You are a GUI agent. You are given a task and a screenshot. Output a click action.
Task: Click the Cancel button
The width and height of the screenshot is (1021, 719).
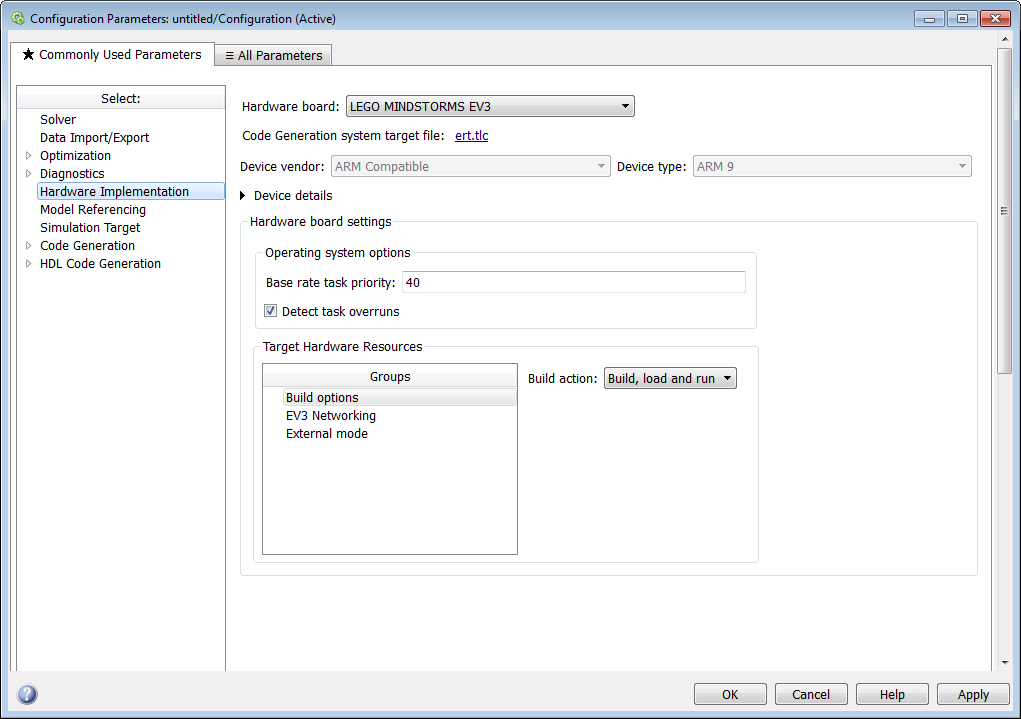pyautogui.click(x=811, y=695)
